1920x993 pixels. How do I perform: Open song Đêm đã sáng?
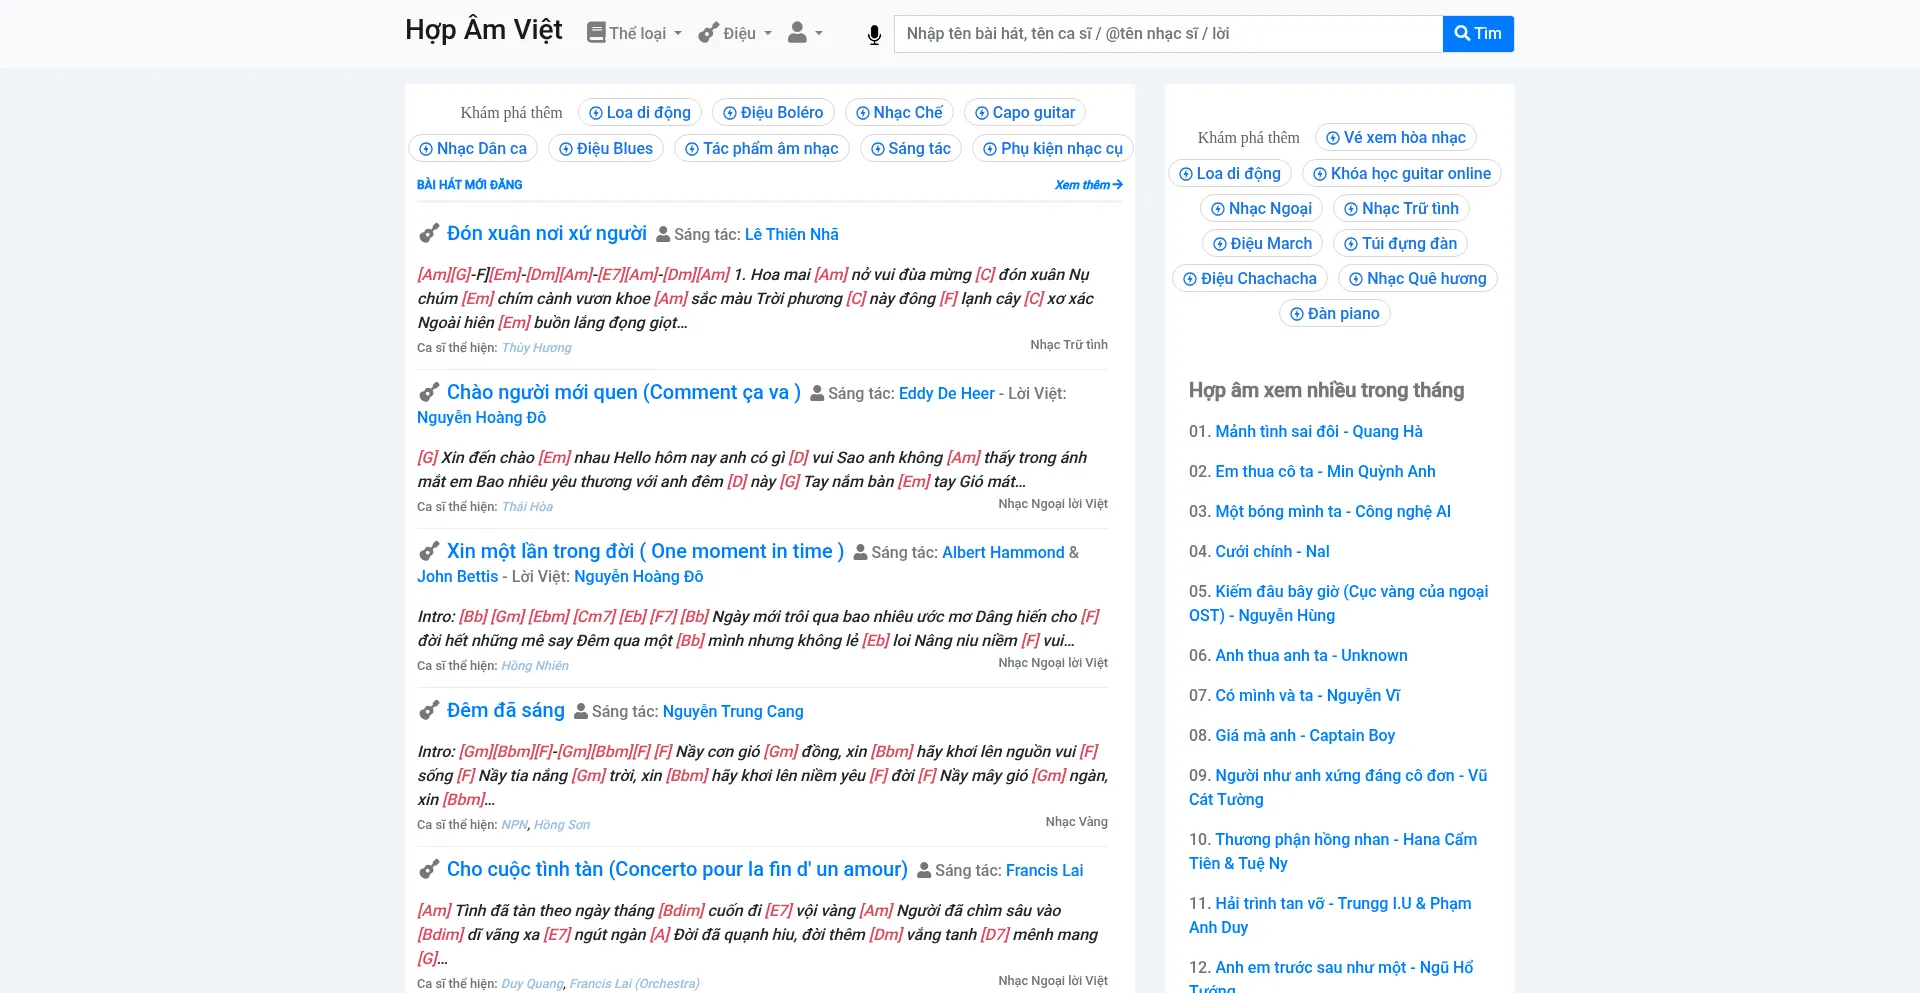pos(506,711)
